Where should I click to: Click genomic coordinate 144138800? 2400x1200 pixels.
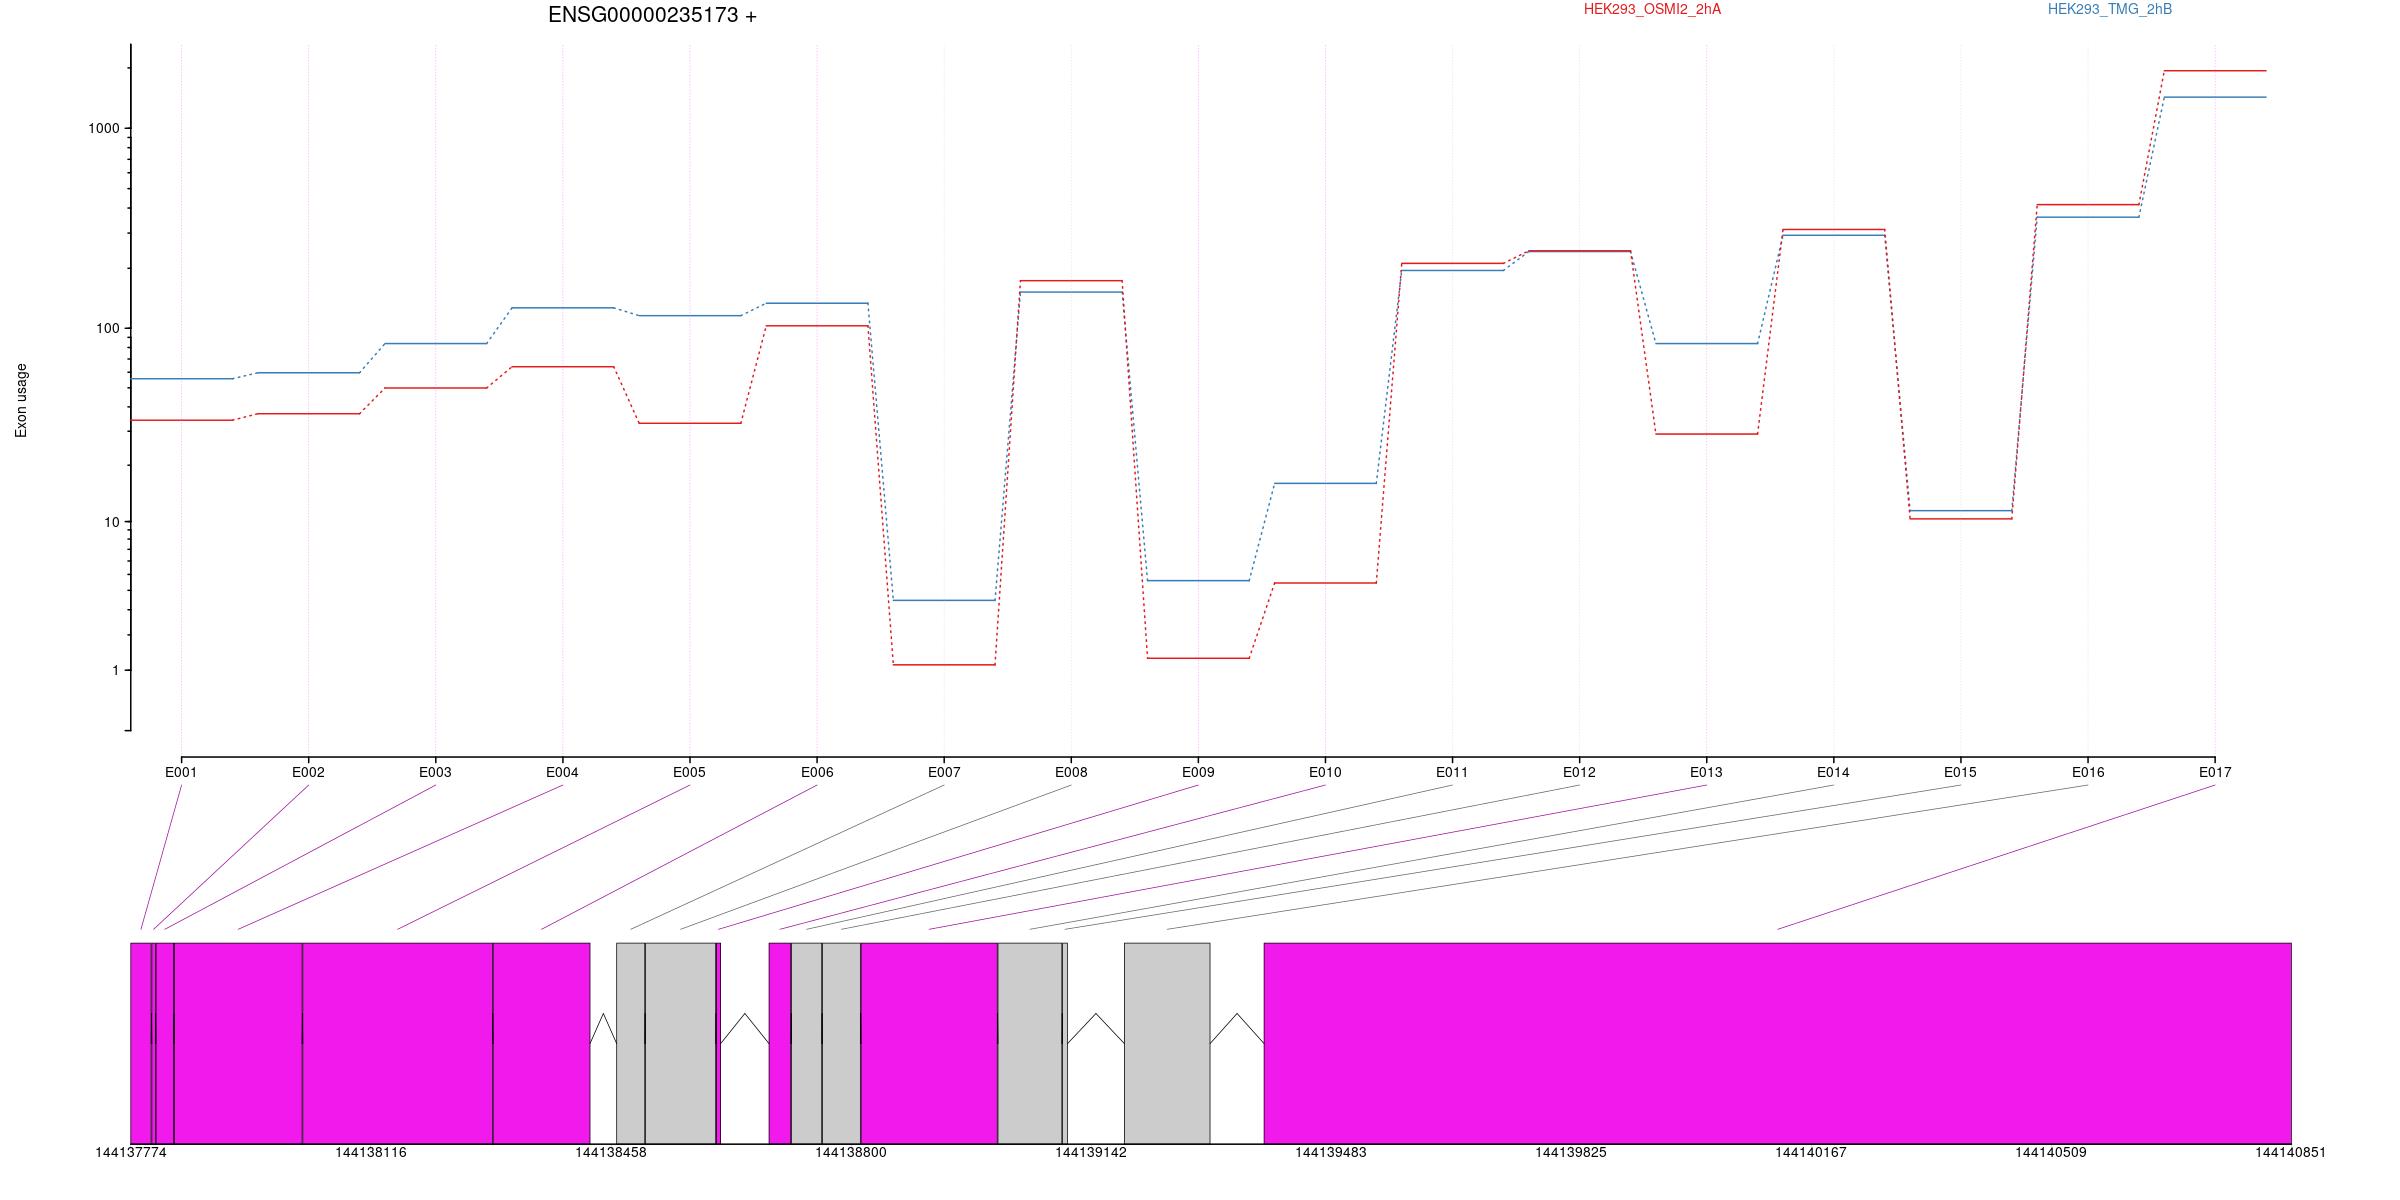pos(851,1153)
